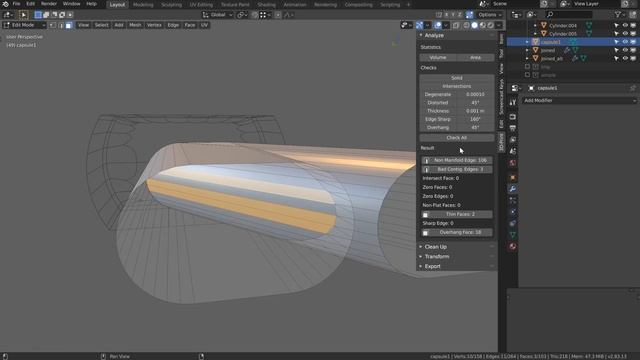Open the Modifier properties wrench tab
Screen dimensions: 640x360
pyautogui.click(x=513, y=189)
